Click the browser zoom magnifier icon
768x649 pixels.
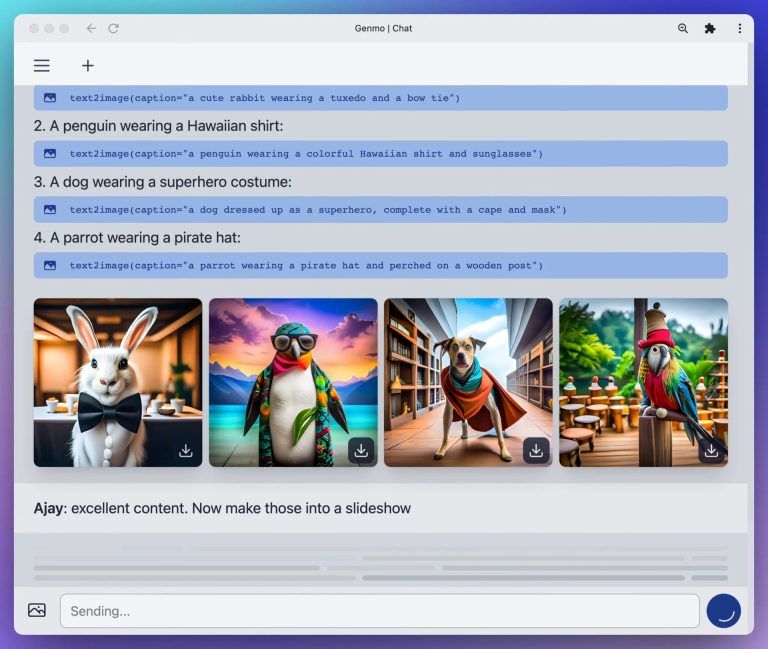683,28
